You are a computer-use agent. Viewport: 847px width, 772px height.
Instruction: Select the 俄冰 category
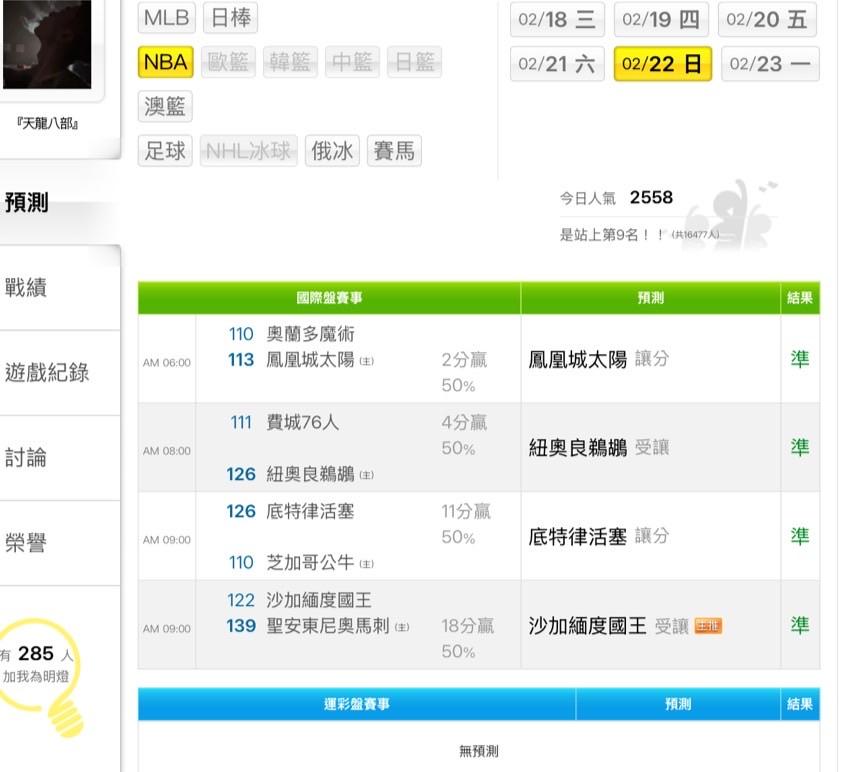coord(332,151)
